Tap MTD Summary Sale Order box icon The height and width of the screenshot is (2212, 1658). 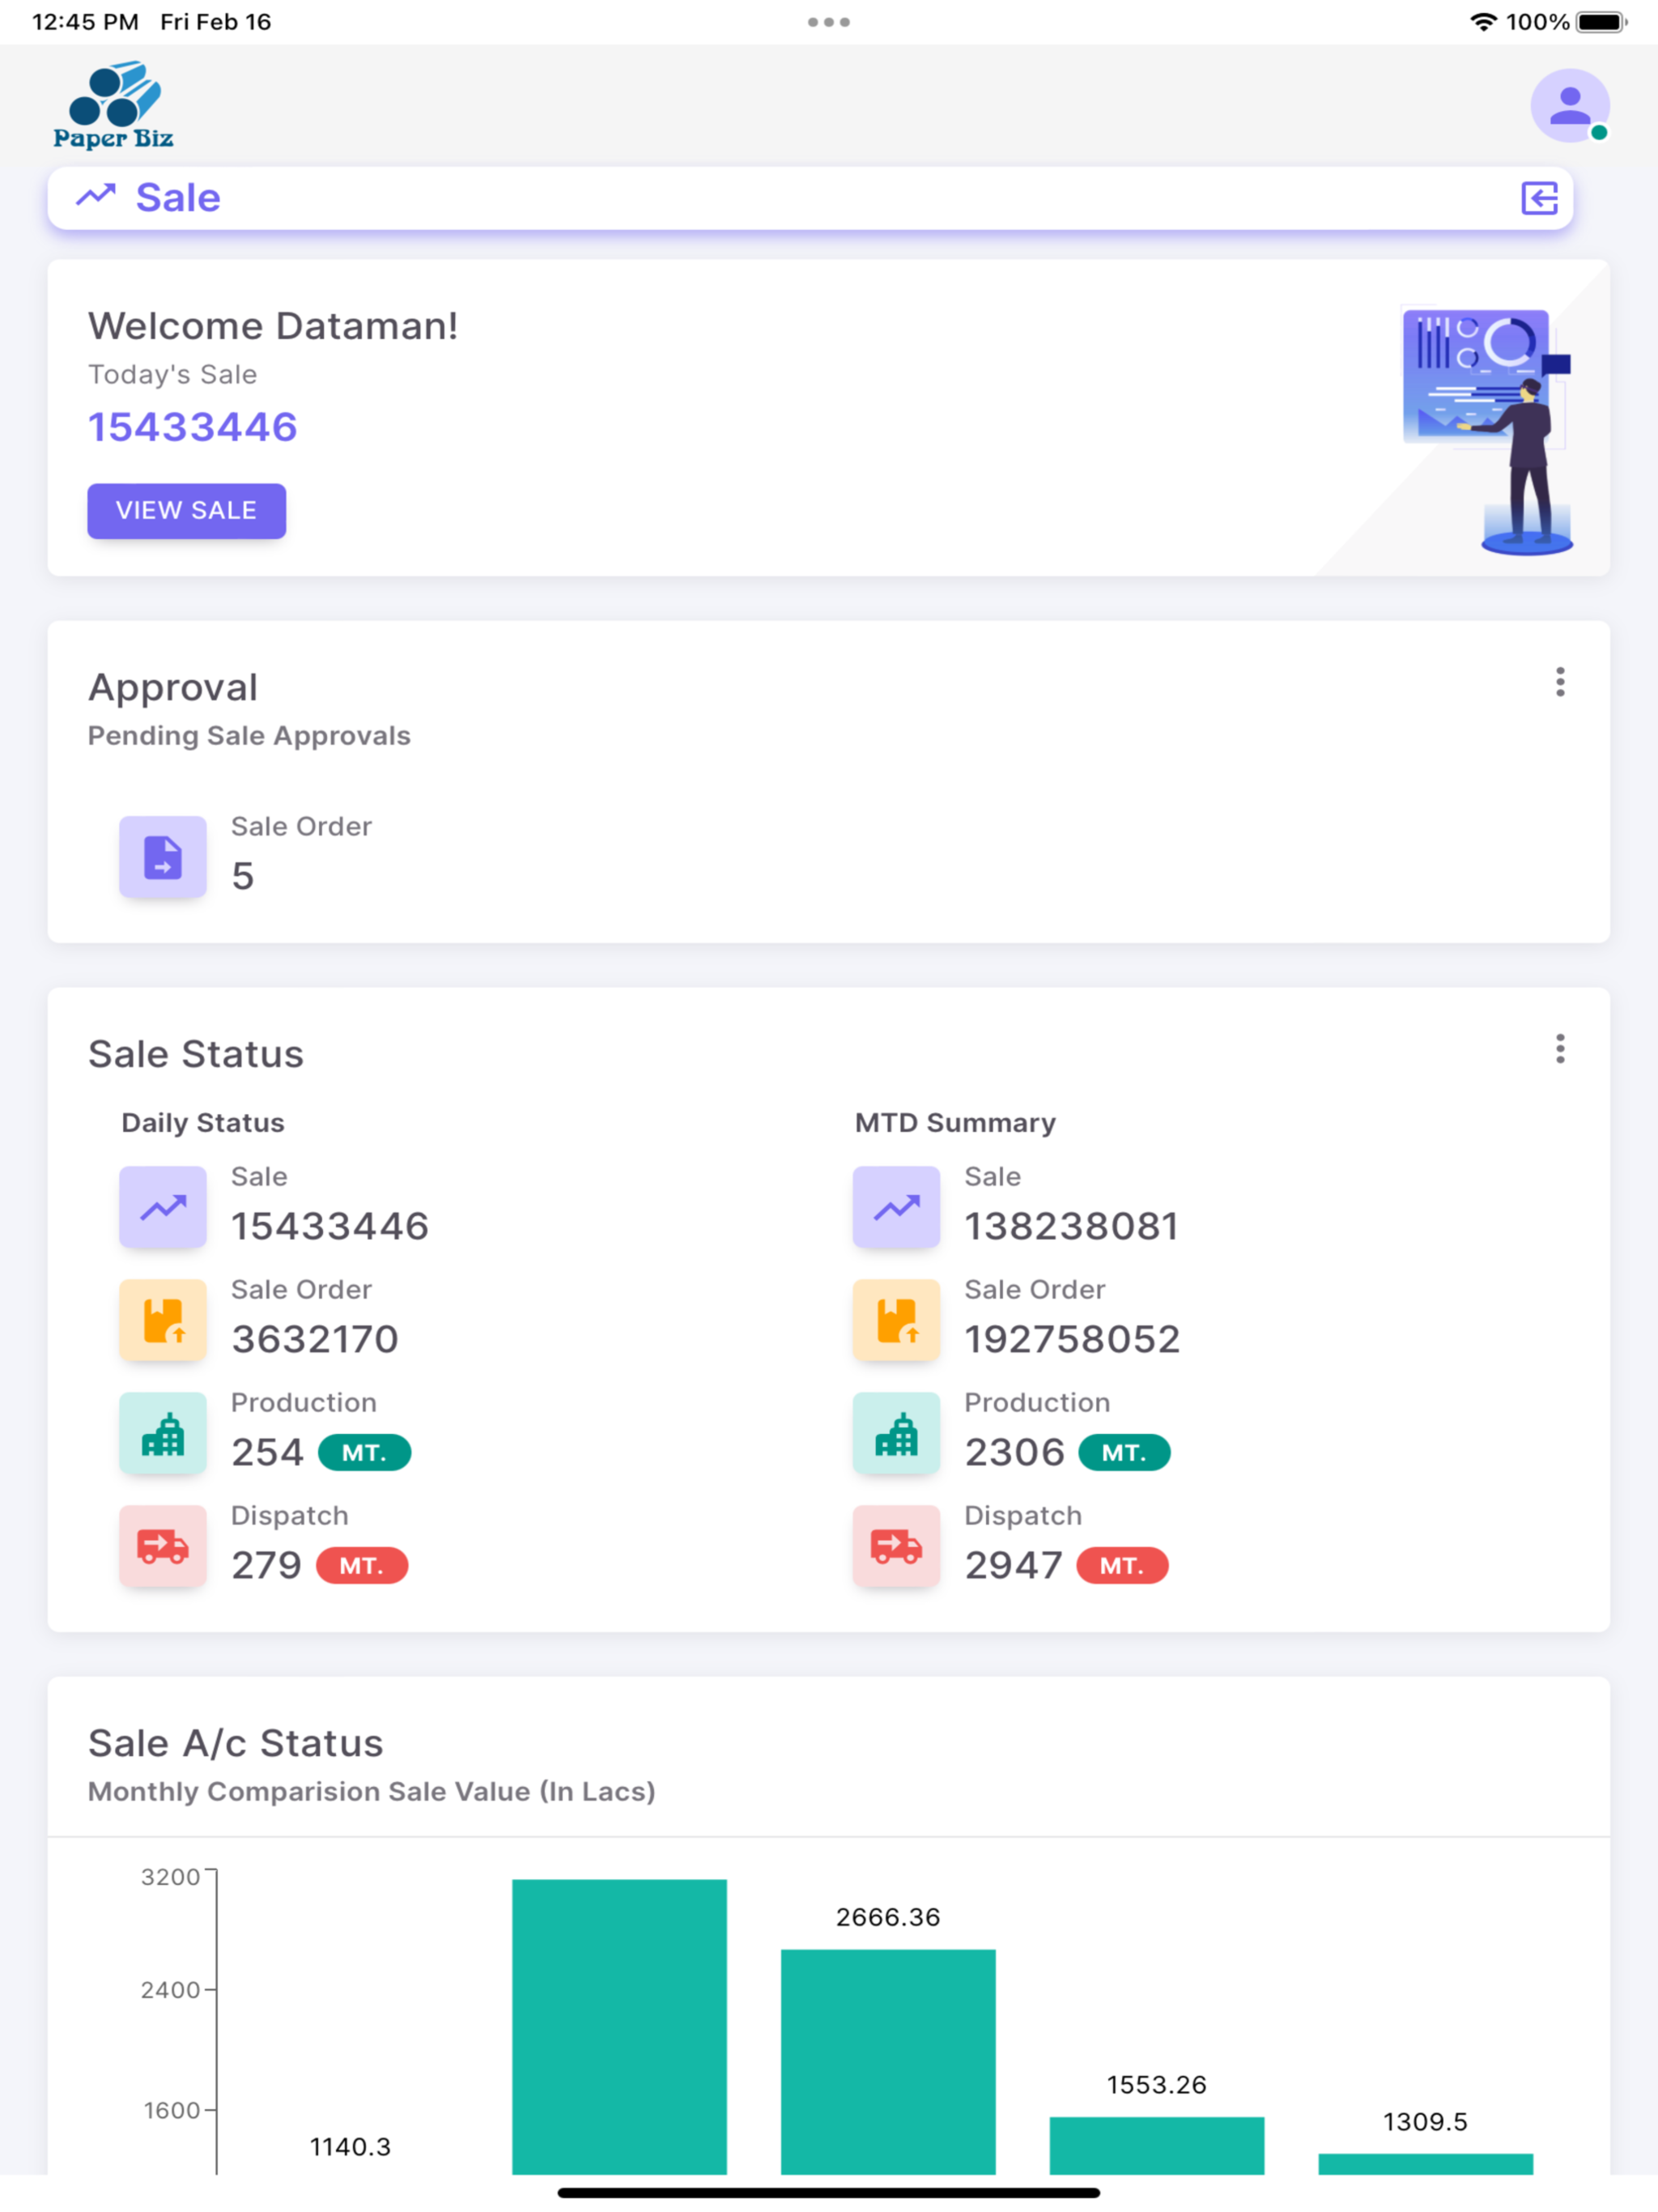896,1320
